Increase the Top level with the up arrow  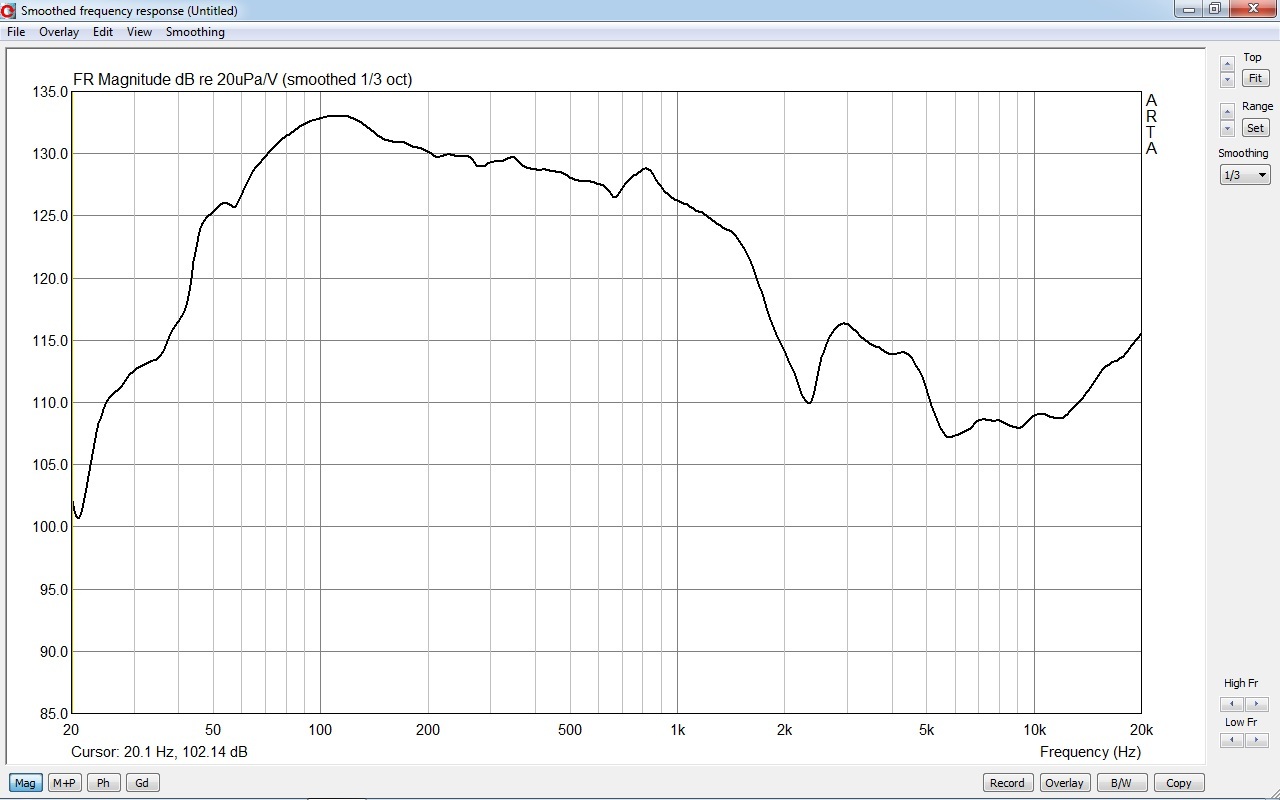pyautogui.click(x=1228, y=64)
